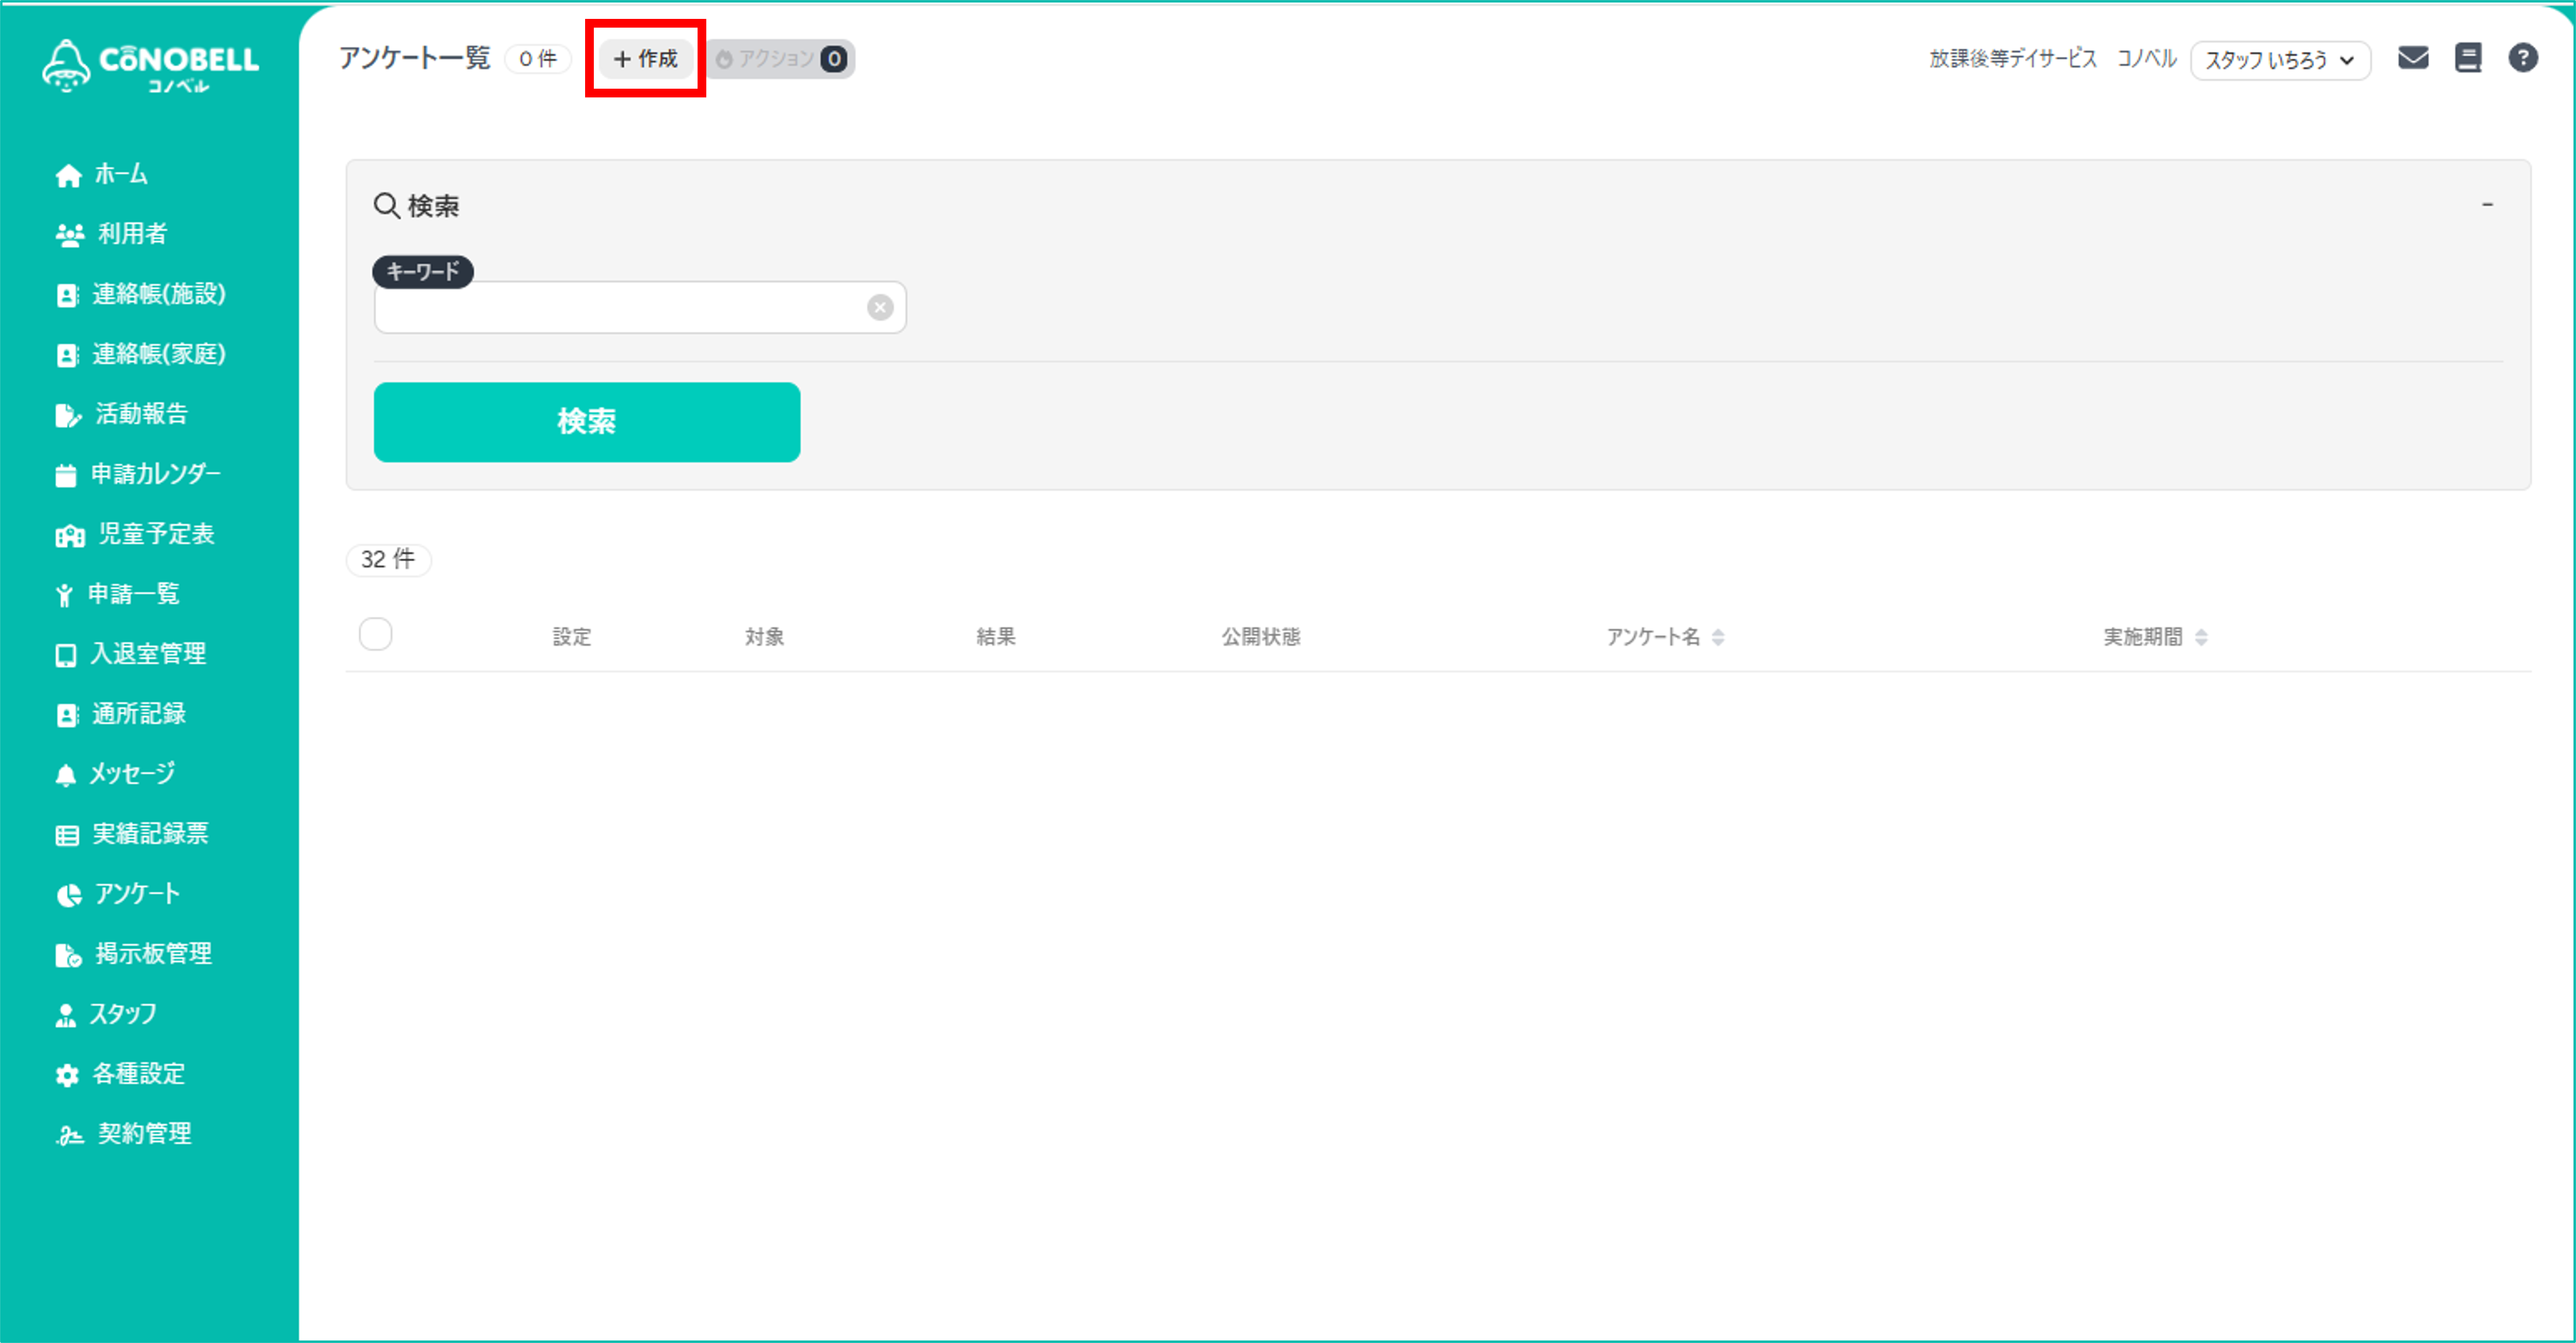Open メッセージ menu item
The height and width of the screenshot is (1343, 2576).
[x=132, y=774]
